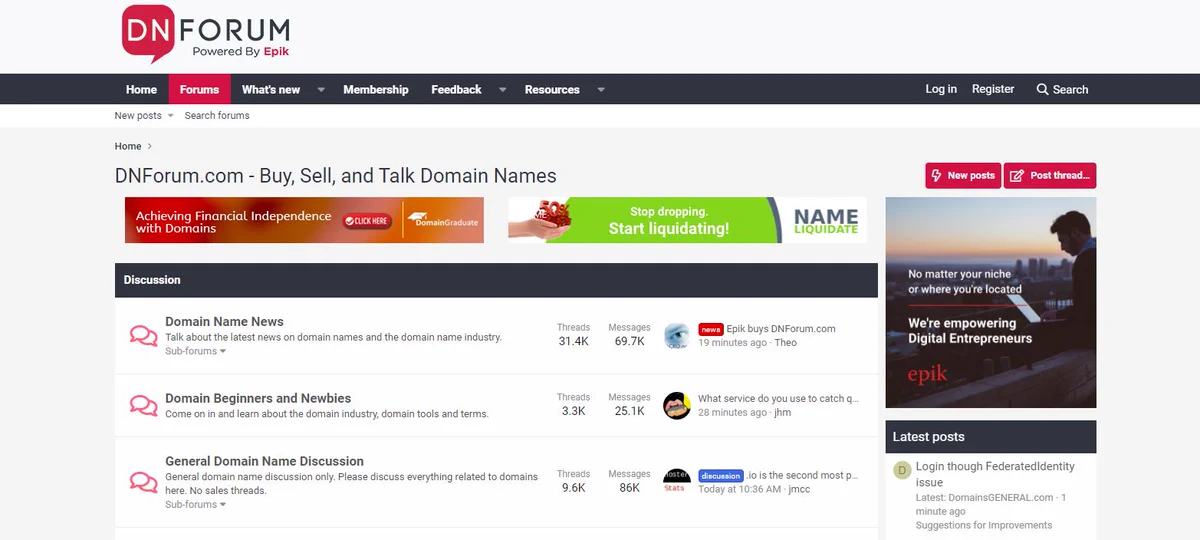
Task: Click the 28 minutes ago timestamp
Action: (x=732, y=412)
